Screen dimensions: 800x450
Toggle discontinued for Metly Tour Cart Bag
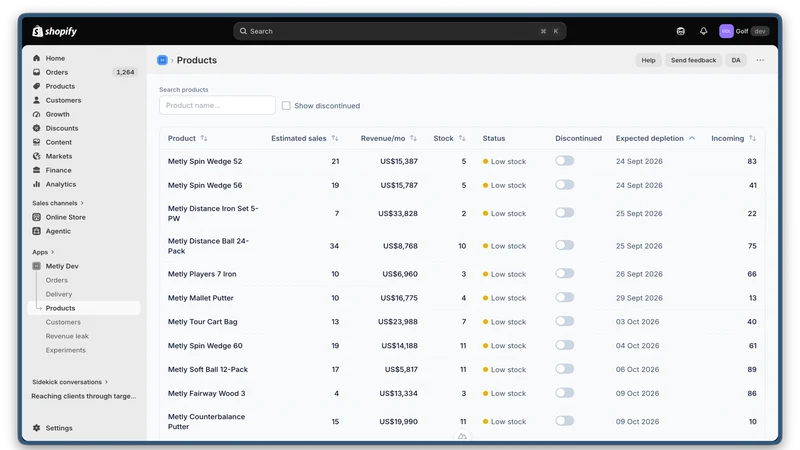tap(565, 321)
